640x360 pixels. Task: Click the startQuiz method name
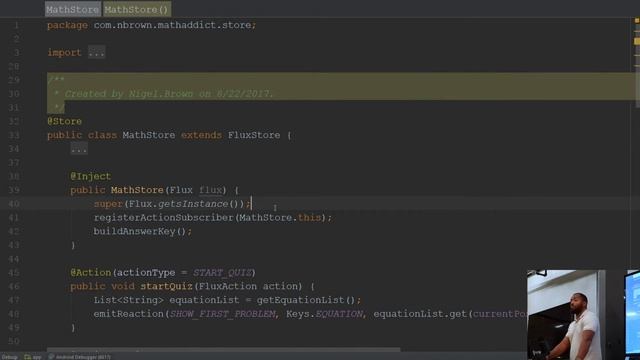[167, 287]
